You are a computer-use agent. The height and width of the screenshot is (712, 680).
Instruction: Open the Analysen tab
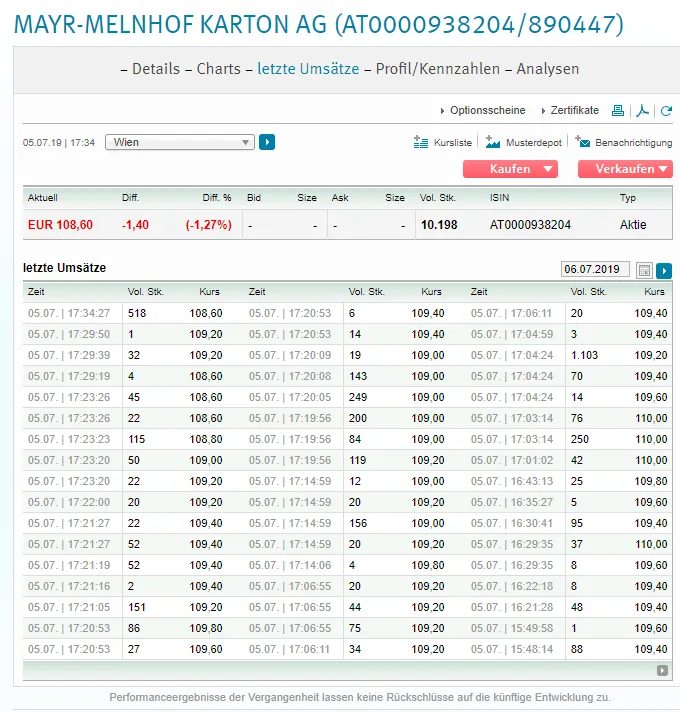[x=547, y=69]
